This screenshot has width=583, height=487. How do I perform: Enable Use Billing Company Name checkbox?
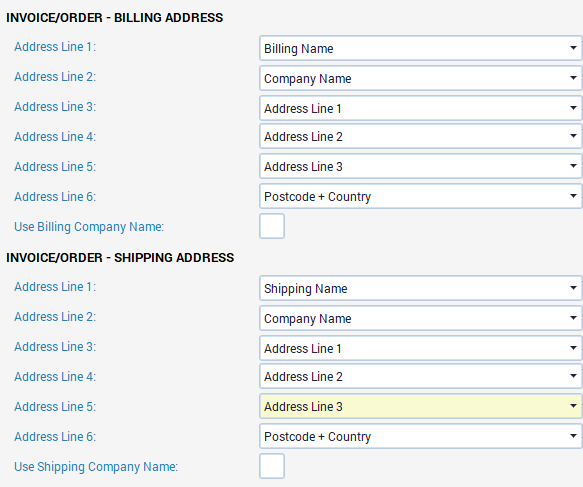pos(272,226)
